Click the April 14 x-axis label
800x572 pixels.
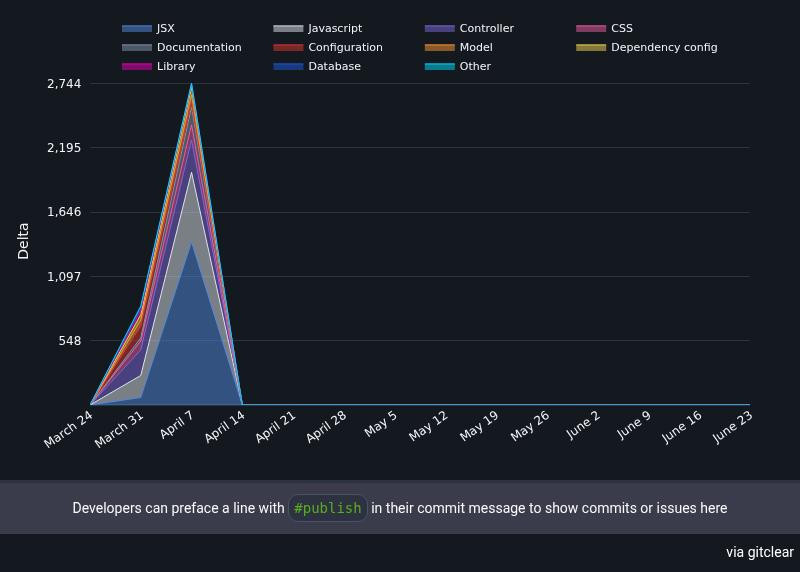[223, 429]
